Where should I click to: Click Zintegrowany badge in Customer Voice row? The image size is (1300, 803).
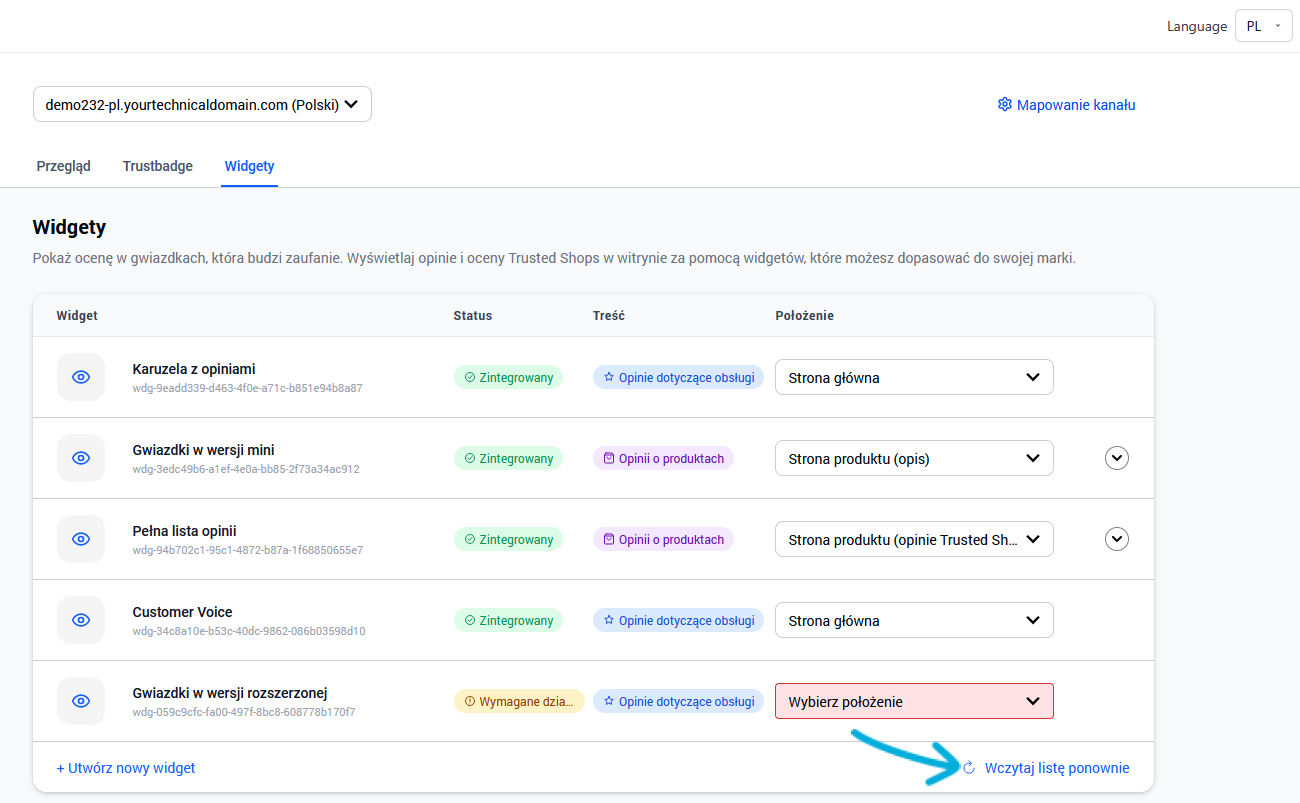(508, 620)
